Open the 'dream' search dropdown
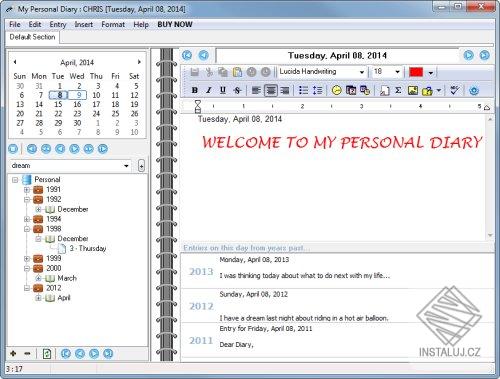The image size is (500, 379). 126,166
